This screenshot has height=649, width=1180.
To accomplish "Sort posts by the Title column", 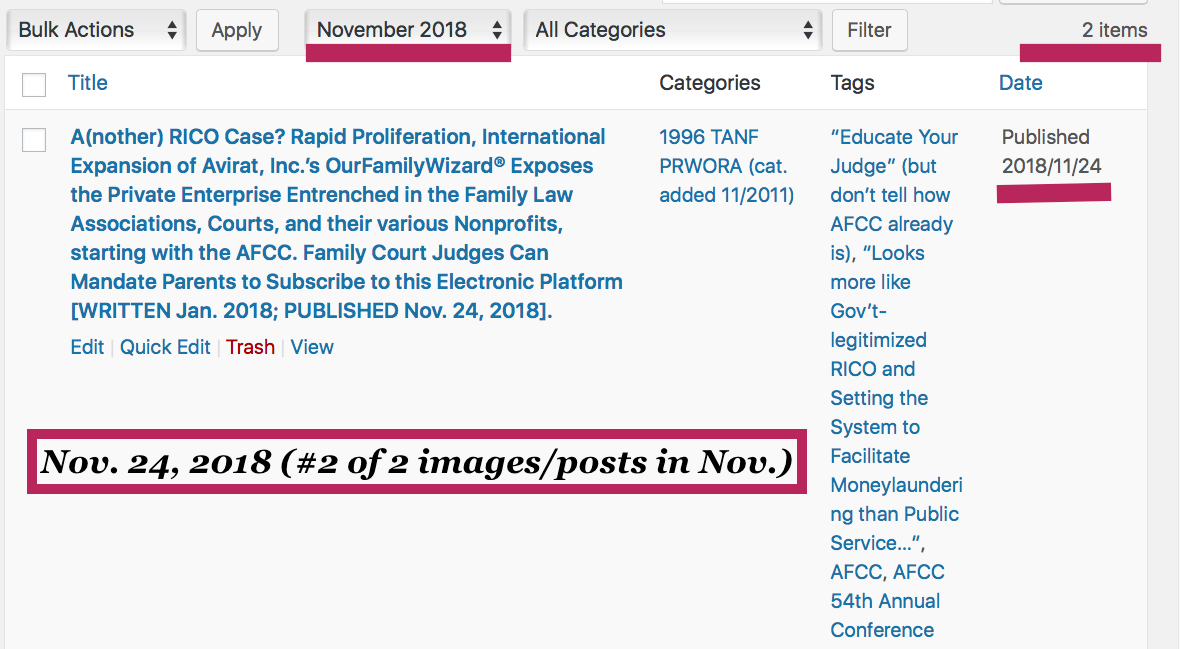I will pyautogui.click(x=87, y=83).
